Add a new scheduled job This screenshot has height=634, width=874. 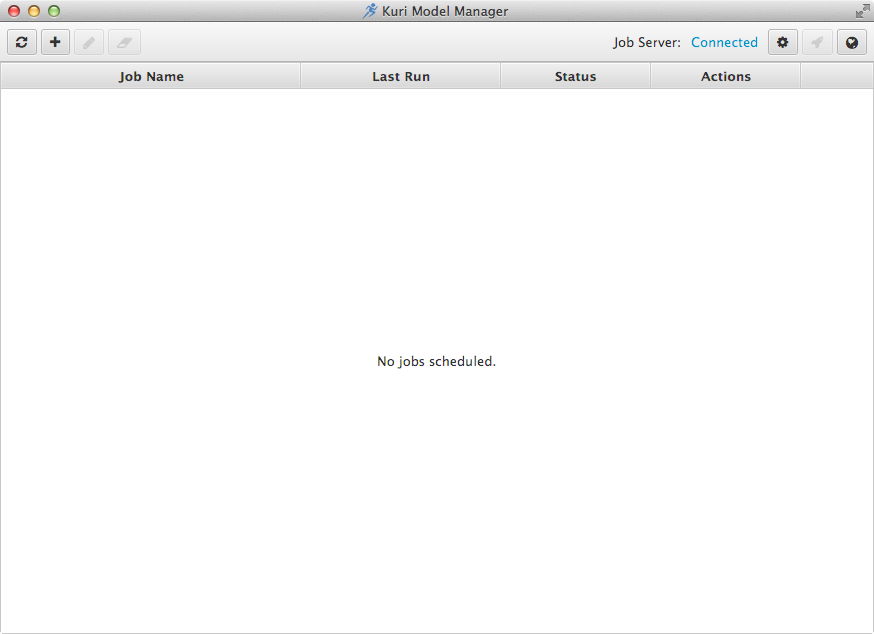[x=55, y=42]
